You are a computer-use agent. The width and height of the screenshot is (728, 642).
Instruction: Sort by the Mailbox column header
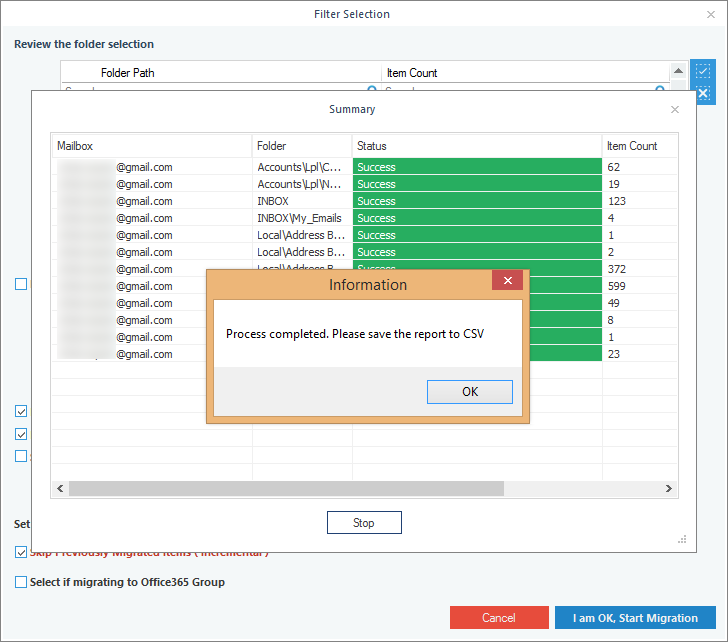point(150,146)
